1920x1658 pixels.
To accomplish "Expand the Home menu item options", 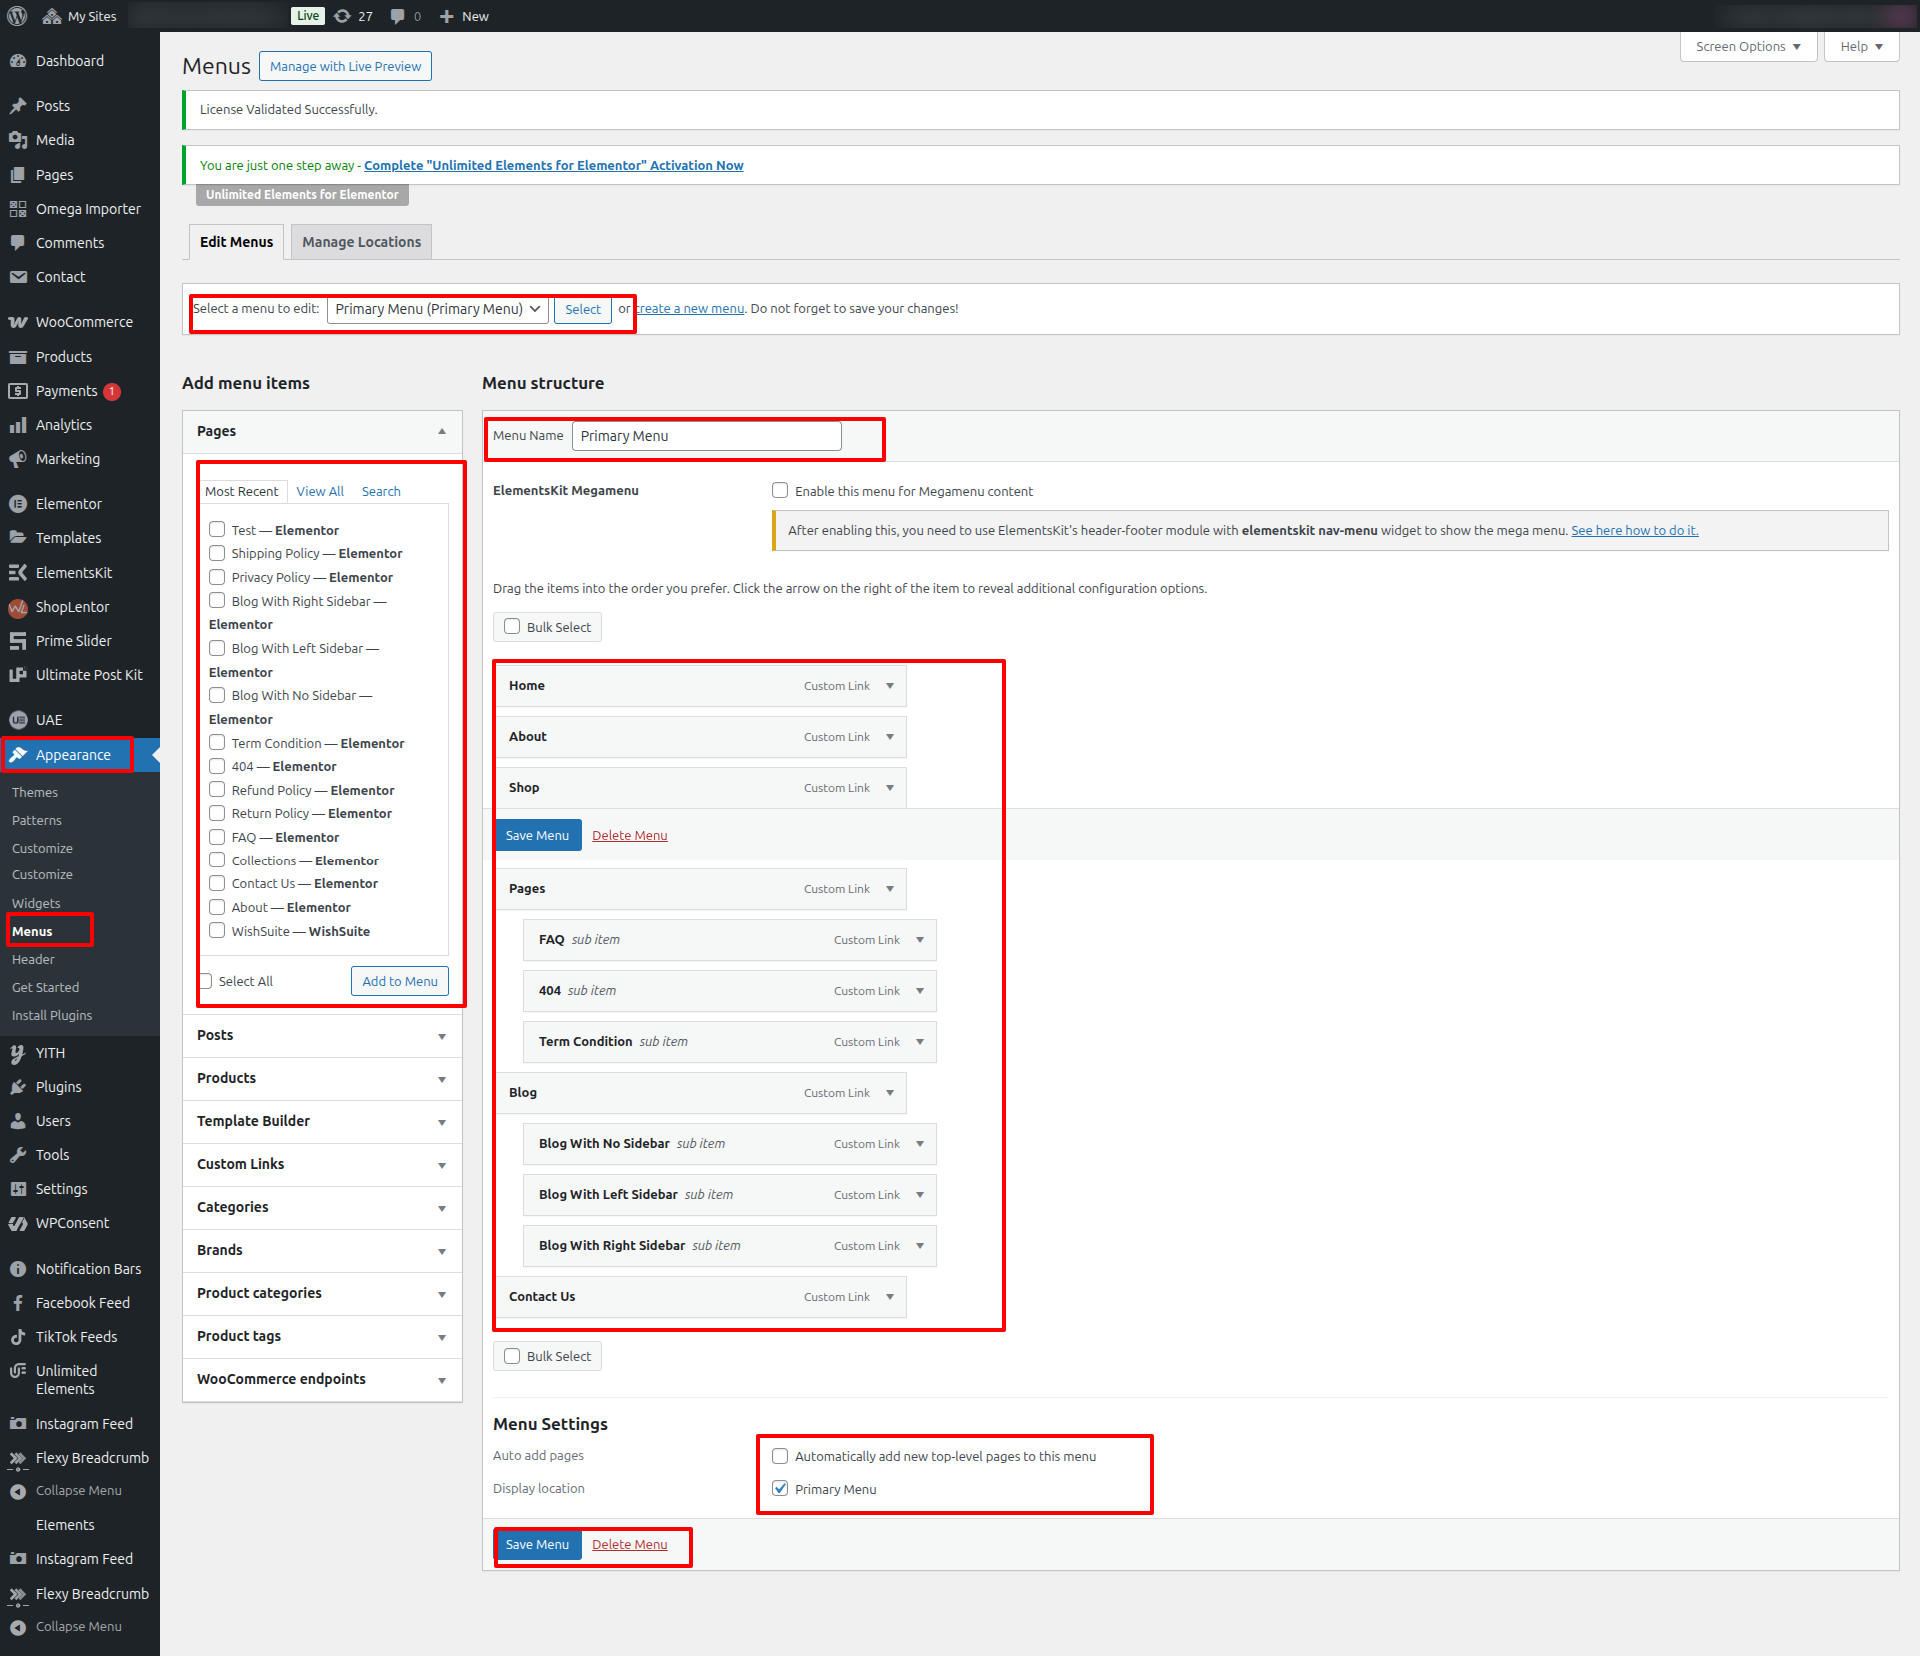I will tap(889, 686).
